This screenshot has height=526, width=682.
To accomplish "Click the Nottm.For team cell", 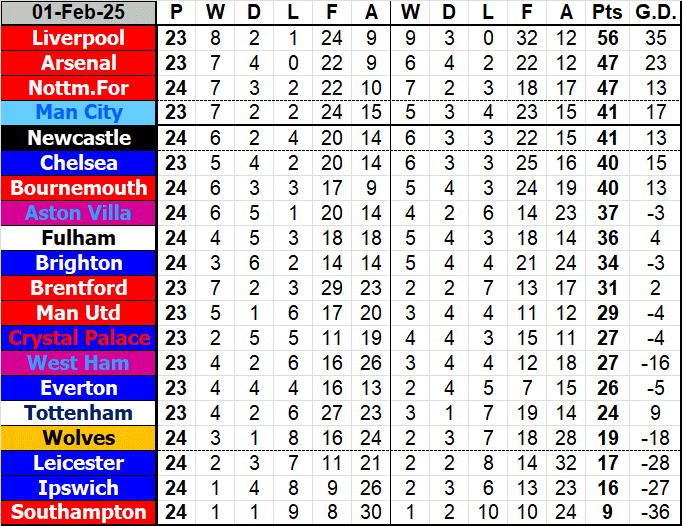I will click(78, 88).
